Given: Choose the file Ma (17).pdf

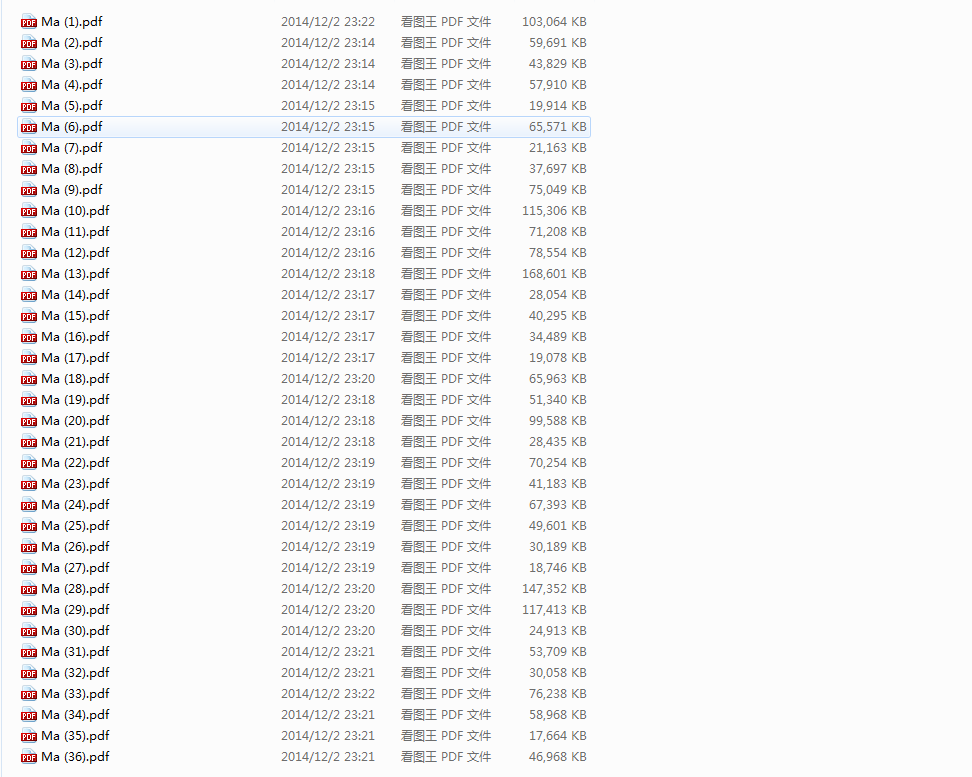Looking at the screenshot, I should 75,358.
